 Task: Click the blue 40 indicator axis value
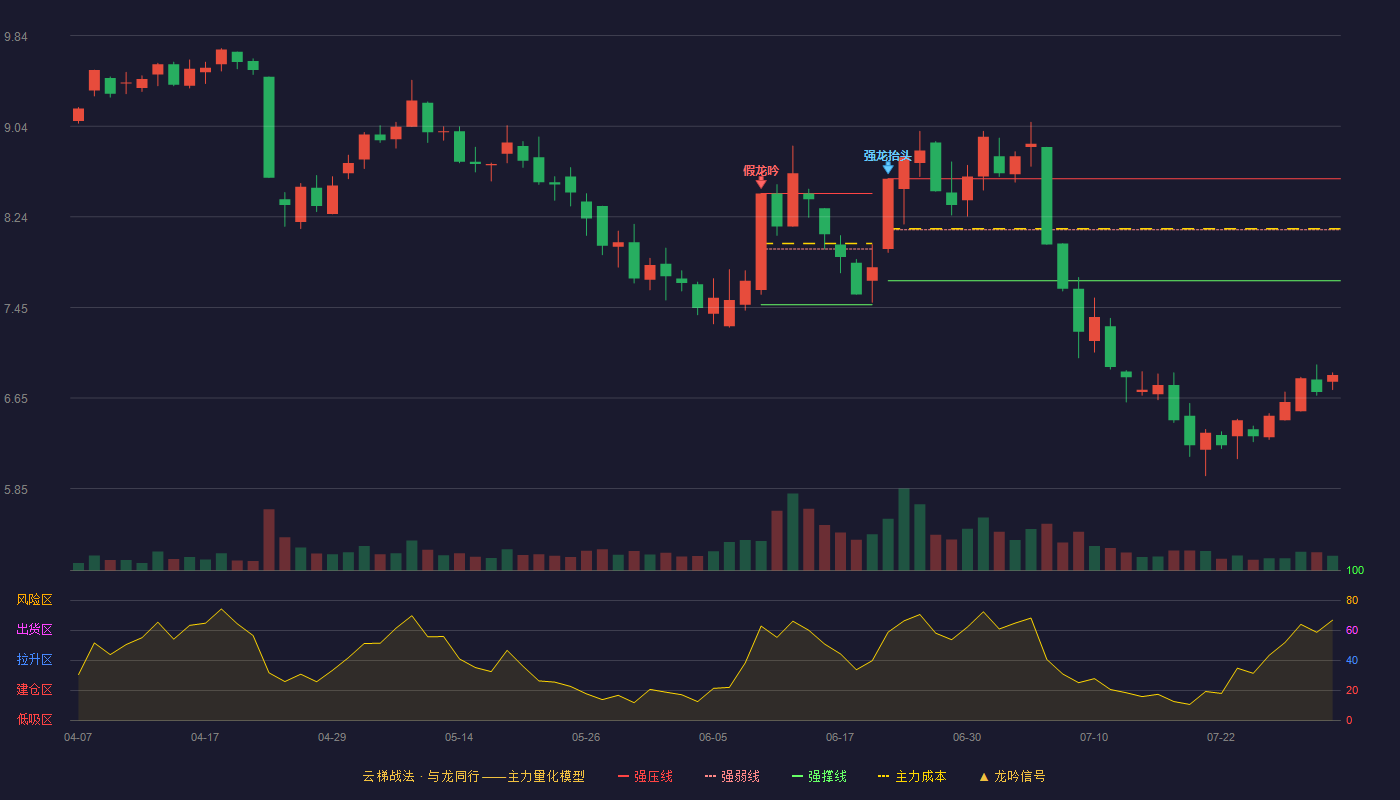pyautogui.click(x=1352, y=660)
